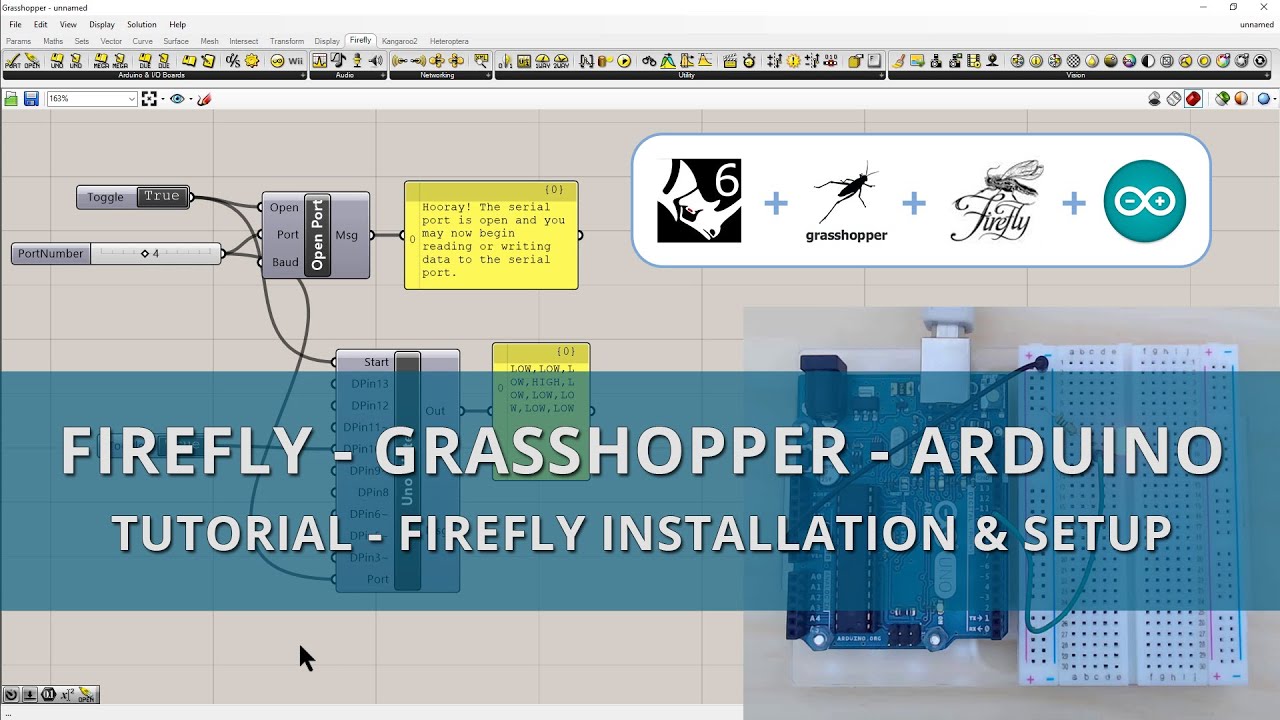Click the red shaded preview mode icon
Screen dimensions: 1280x720
(1193, 98)
